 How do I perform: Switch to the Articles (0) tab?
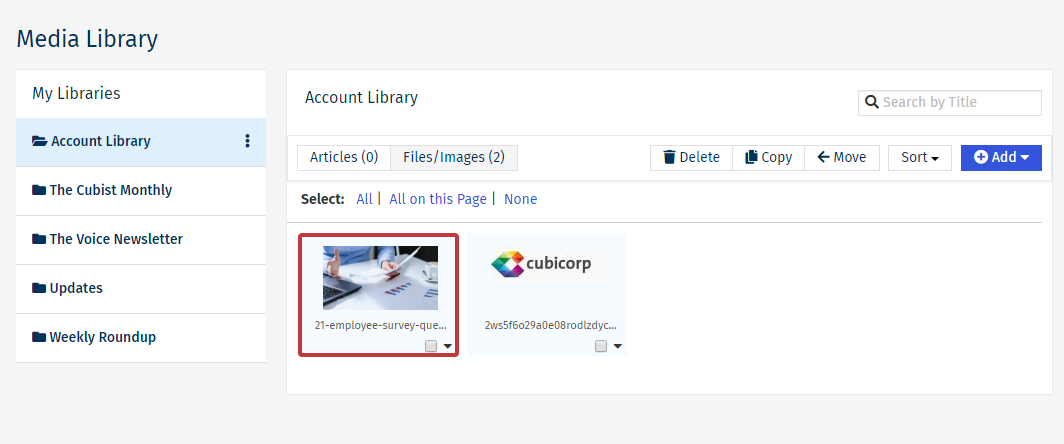[344, 158]
